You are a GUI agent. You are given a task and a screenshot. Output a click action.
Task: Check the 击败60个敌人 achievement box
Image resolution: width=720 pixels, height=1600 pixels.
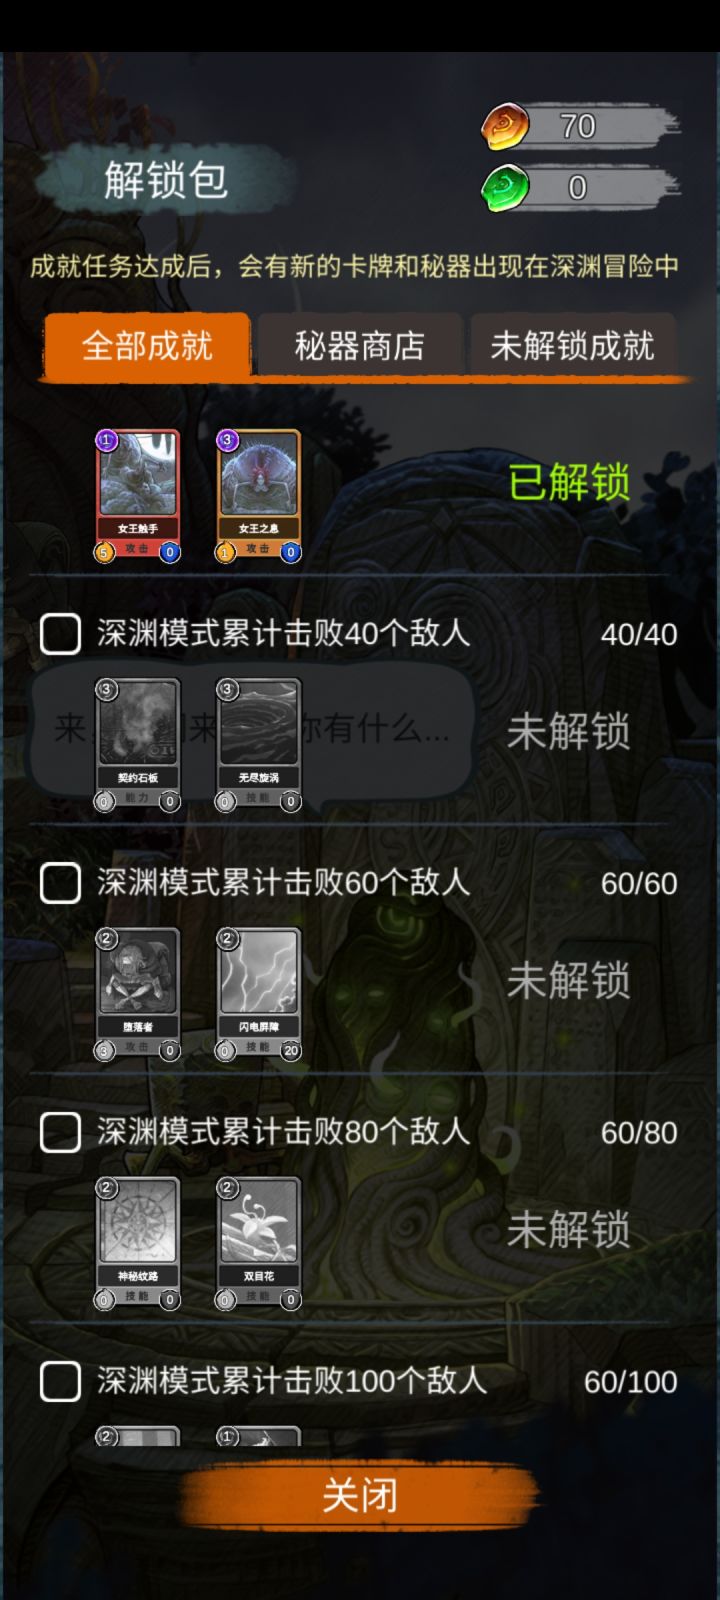pos(60,883)
